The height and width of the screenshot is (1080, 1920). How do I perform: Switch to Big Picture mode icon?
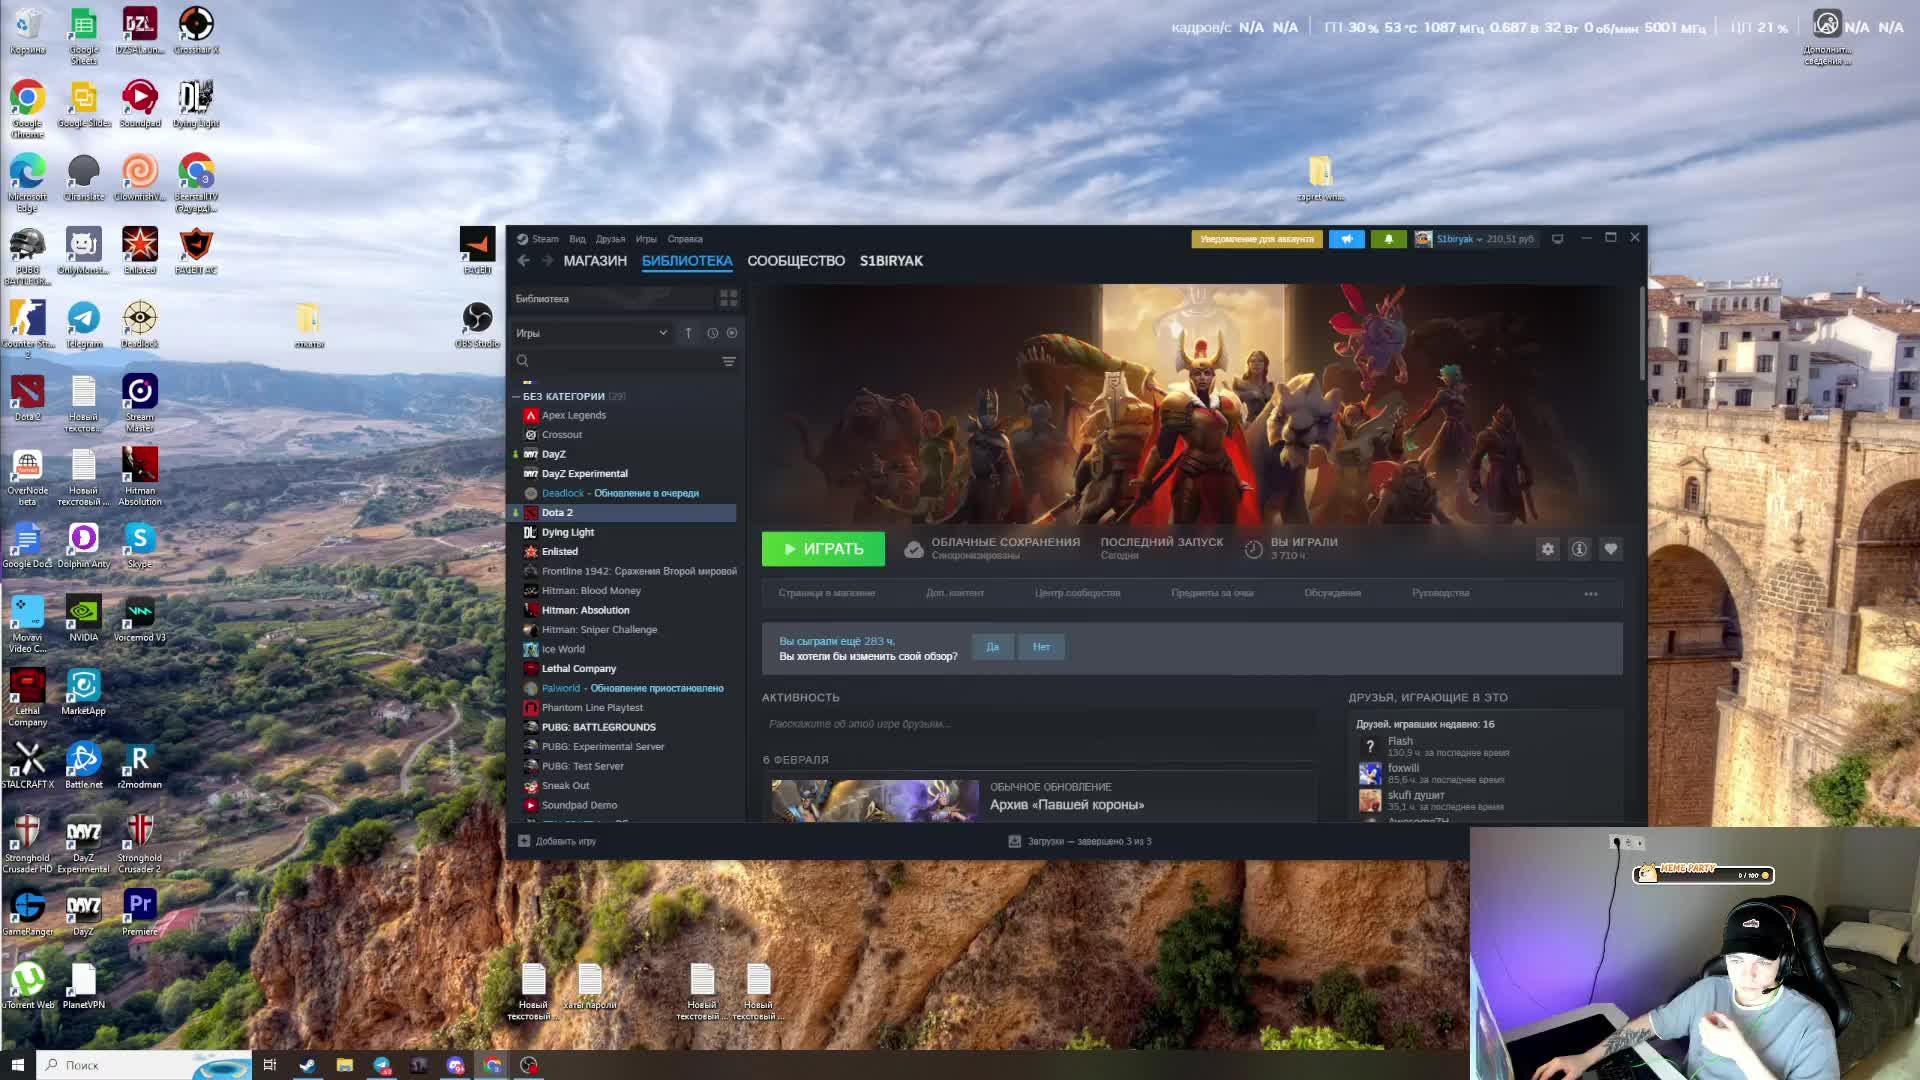pyautogui.click(x=1557, y=239)
